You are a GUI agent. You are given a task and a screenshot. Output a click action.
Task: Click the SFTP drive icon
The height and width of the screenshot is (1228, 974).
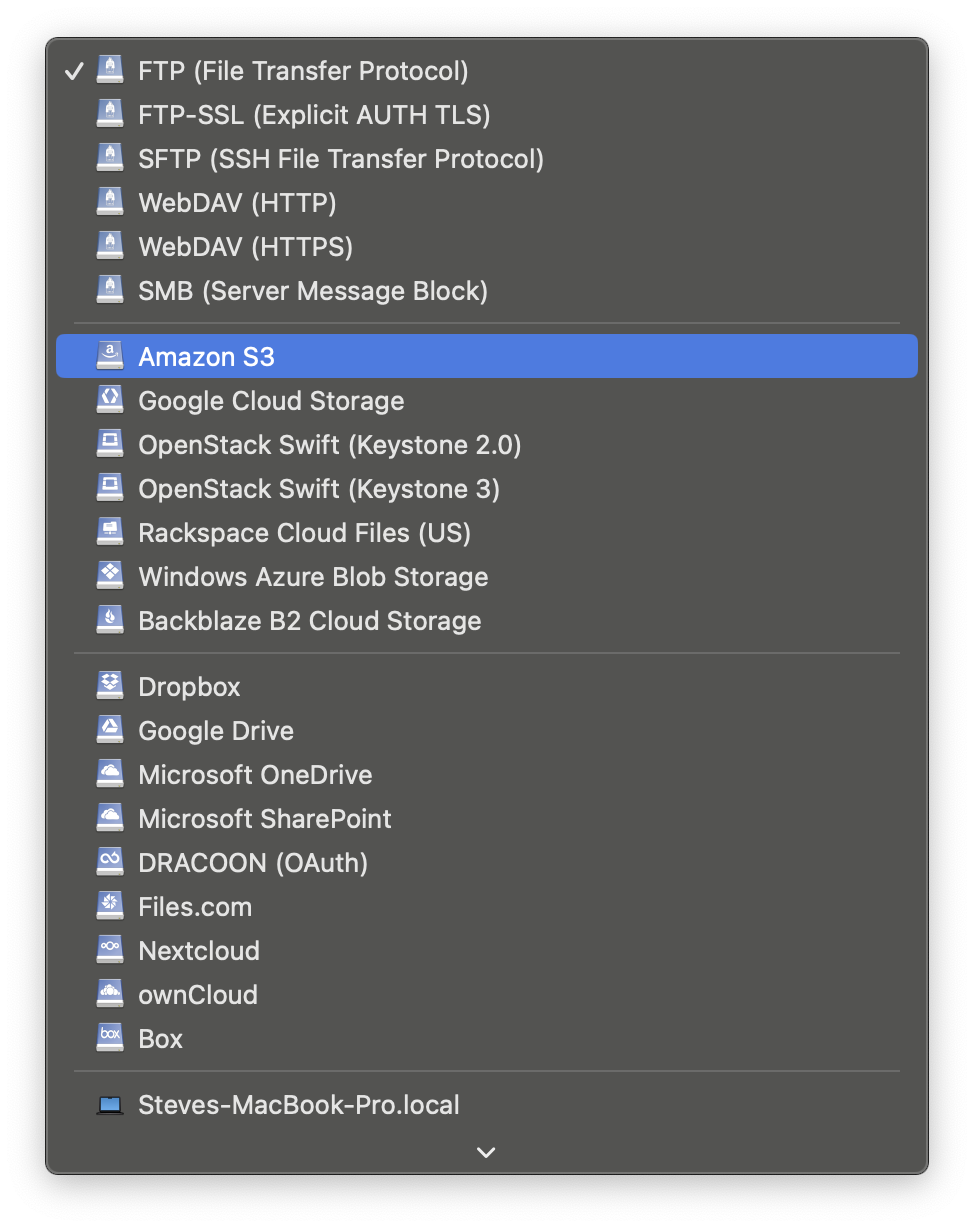110,158
